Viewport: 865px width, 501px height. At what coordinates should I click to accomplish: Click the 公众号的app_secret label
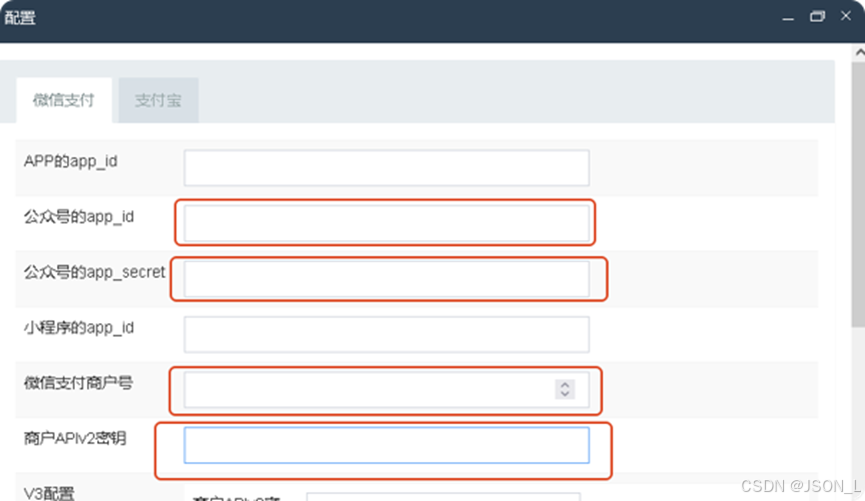94,272
